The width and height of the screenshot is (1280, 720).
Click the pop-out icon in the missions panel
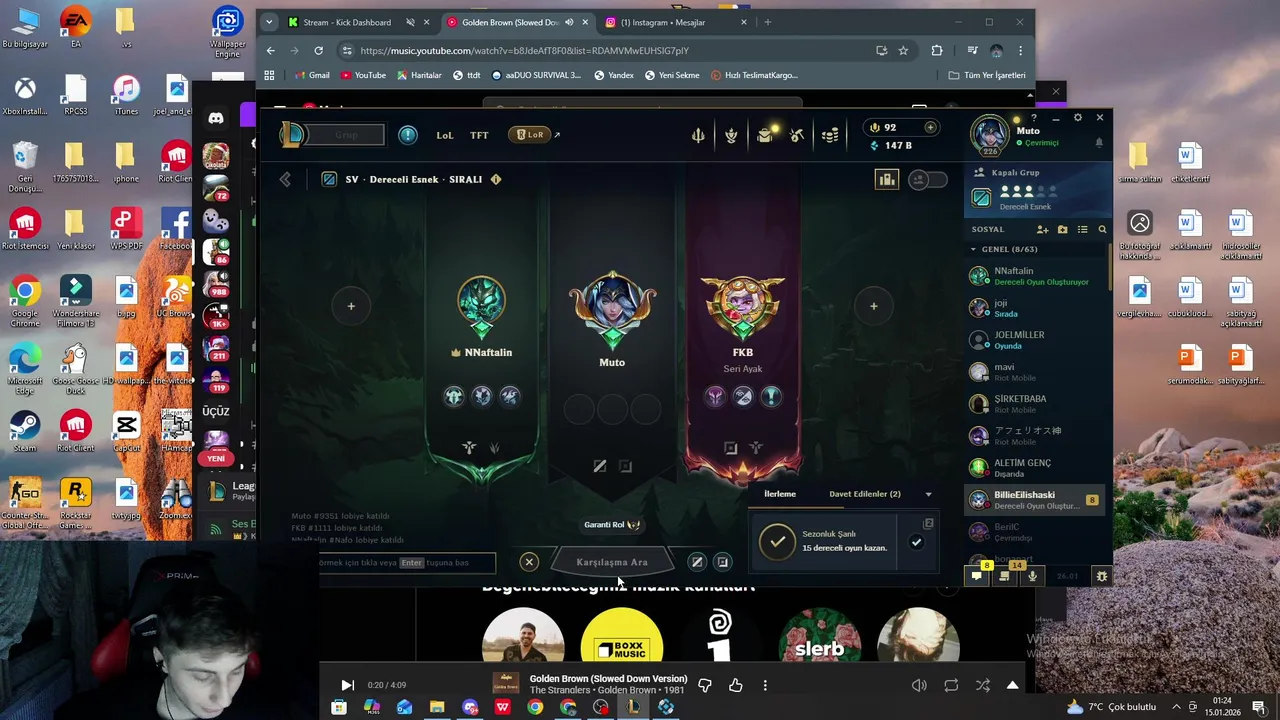point(928,524)
